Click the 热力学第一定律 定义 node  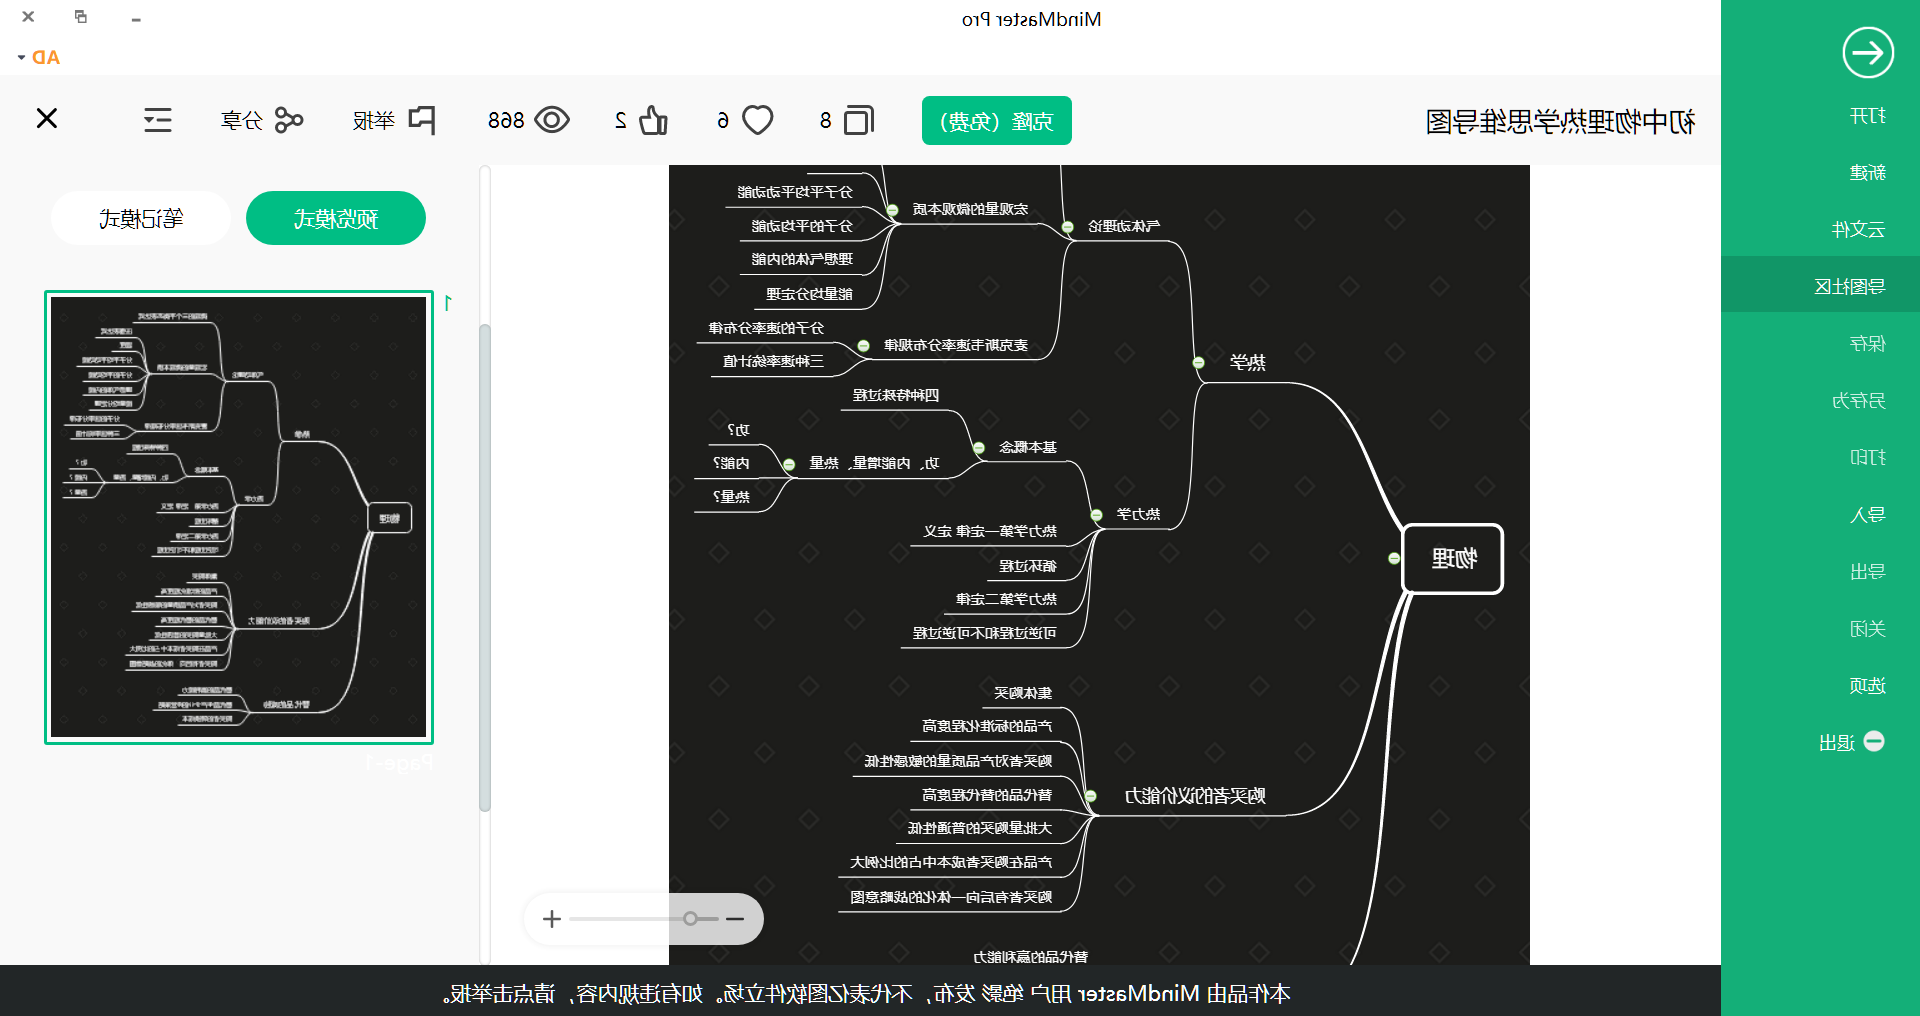[x=990, y=532]
